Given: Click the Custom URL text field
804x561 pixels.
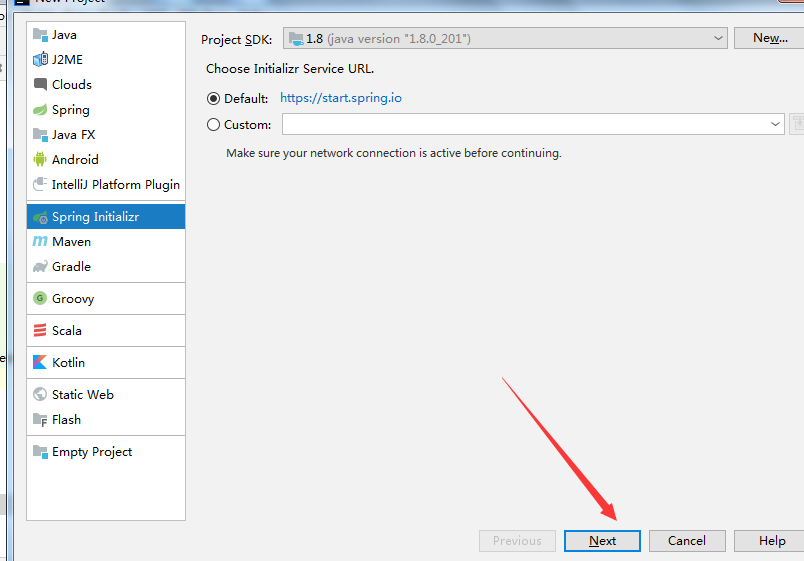Looking at the screenshot, I should tap(533, 124).
